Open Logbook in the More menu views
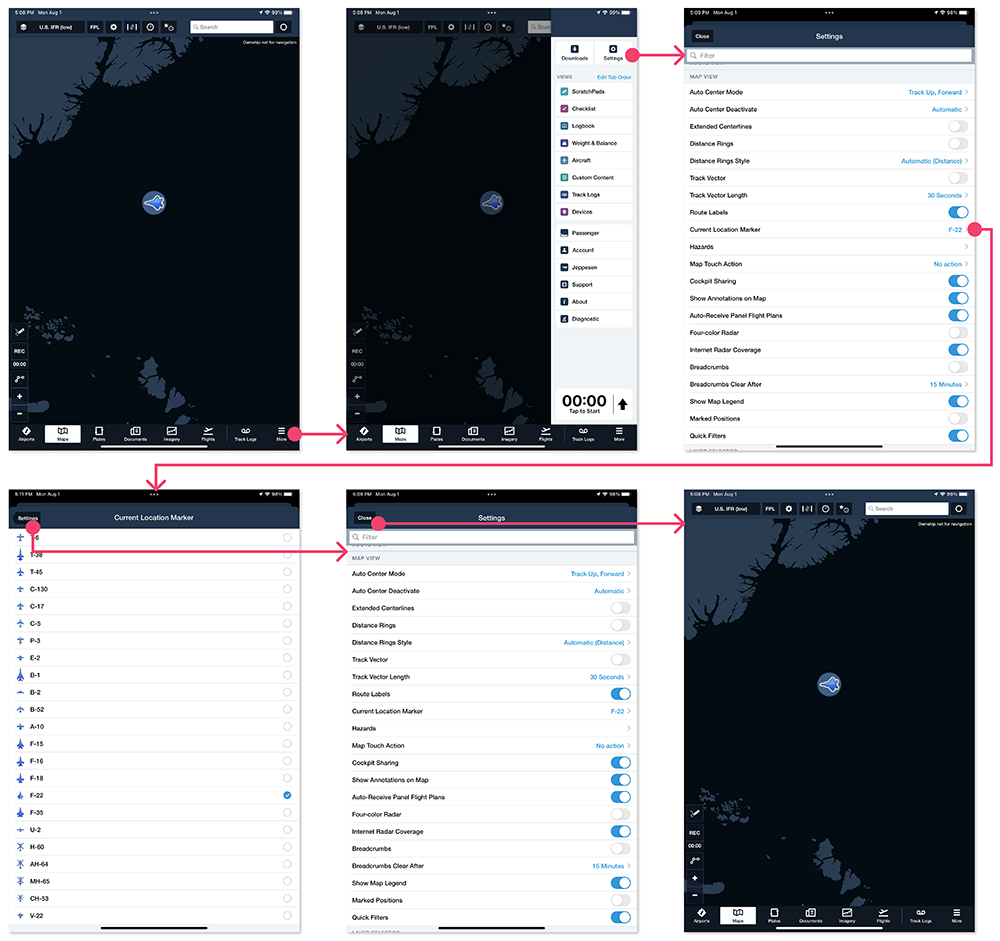The height and width of the screenshot is (941, 1000). 594,126
